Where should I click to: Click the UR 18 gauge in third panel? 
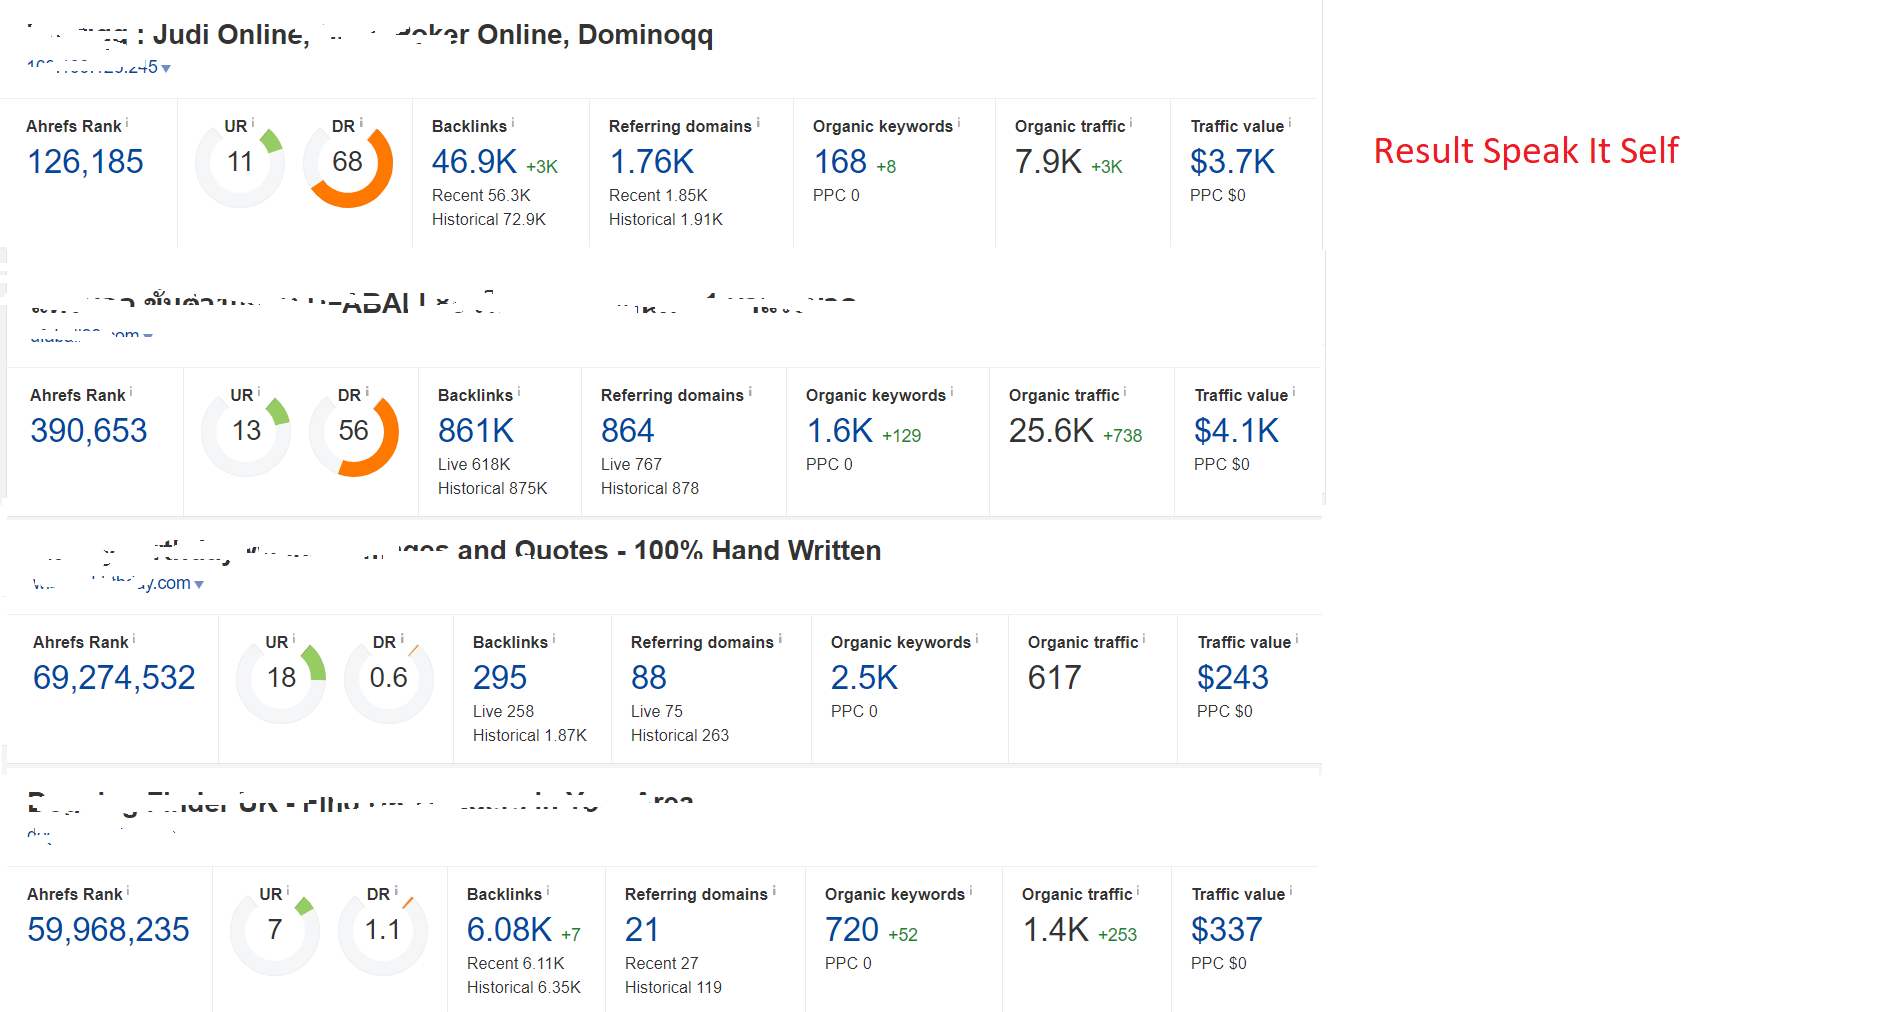tap(280, 677)
